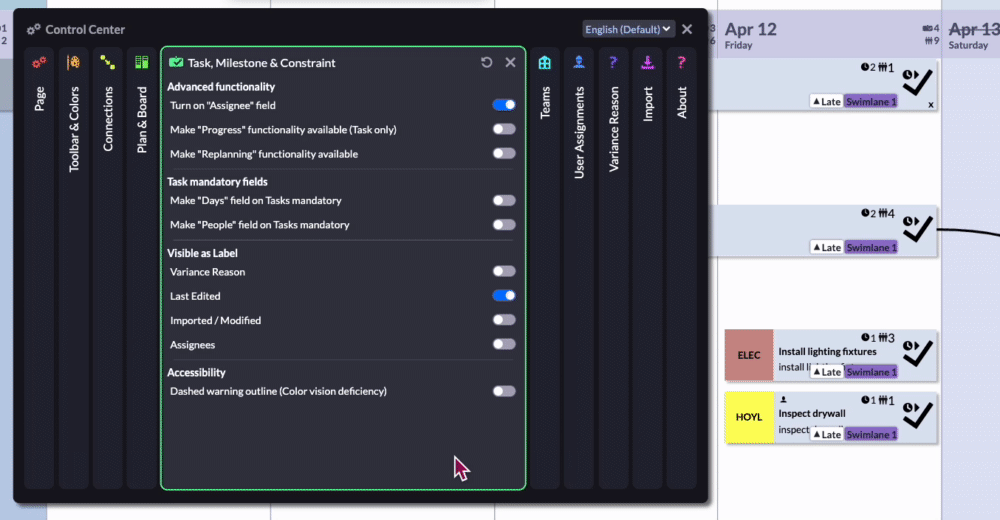This screenshot has width=1000, height=520.
Task: Select the Apr 13 Saturday column header
Action: click(x=971, y=36)
